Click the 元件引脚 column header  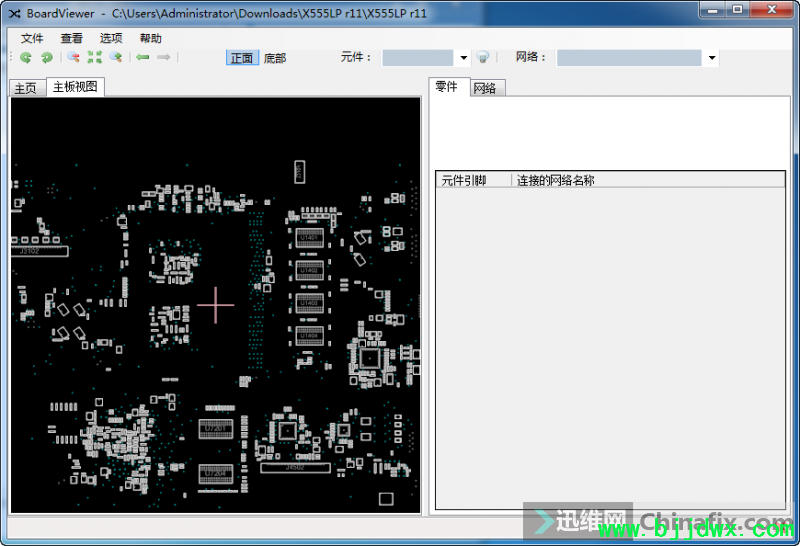[x=473, y=180]
